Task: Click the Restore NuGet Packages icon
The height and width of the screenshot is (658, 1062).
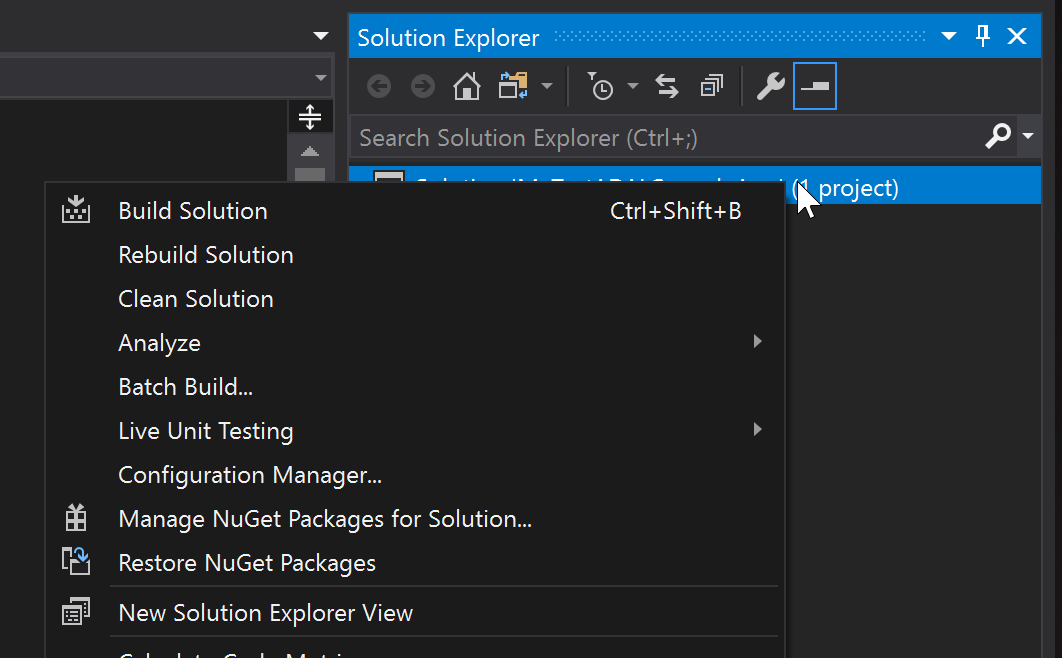Action: tap(76, 561)
